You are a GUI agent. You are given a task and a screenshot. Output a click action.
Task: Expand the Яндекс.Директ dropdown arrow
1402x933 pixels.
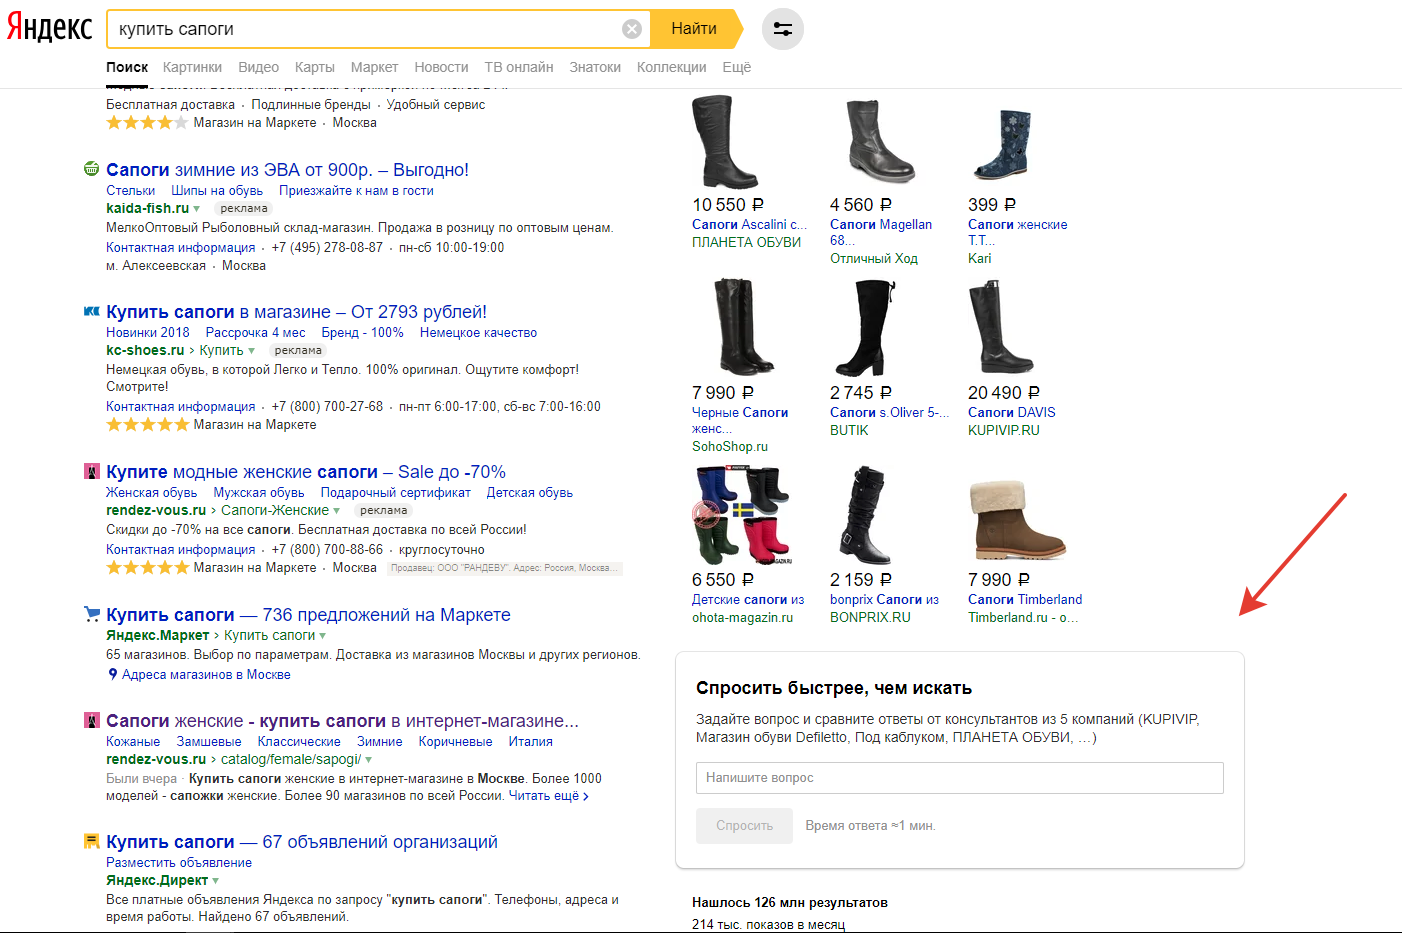[x=216, y=881]
